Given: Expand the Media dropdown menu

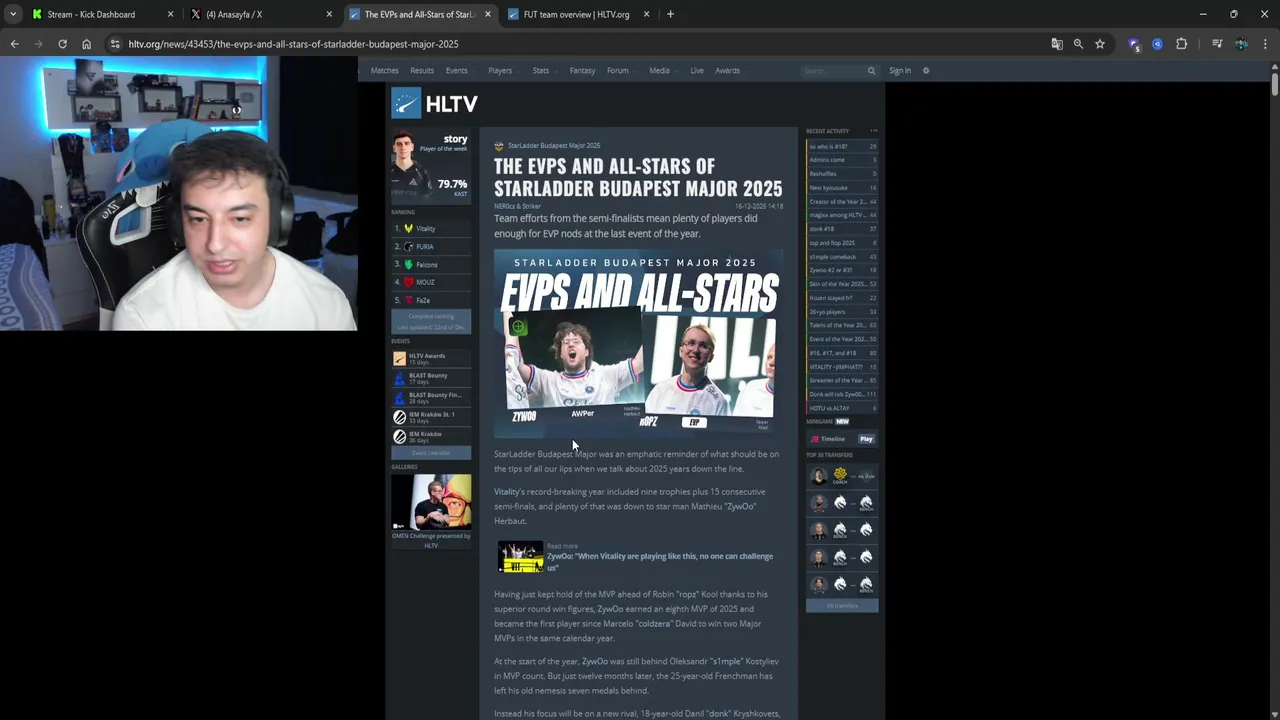Looking at the screenshot, I should point(663,71).
